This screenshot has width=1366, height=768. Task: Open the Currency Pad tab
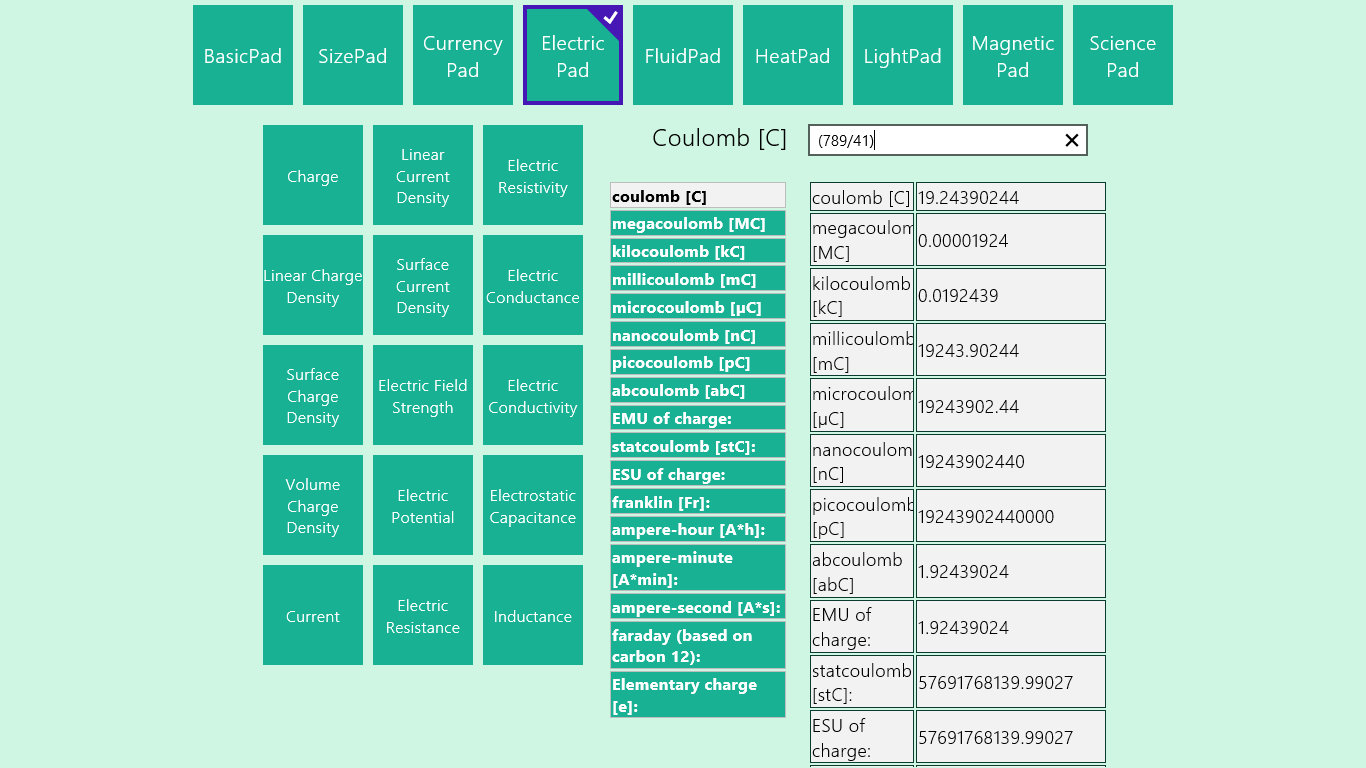point(463,56)
